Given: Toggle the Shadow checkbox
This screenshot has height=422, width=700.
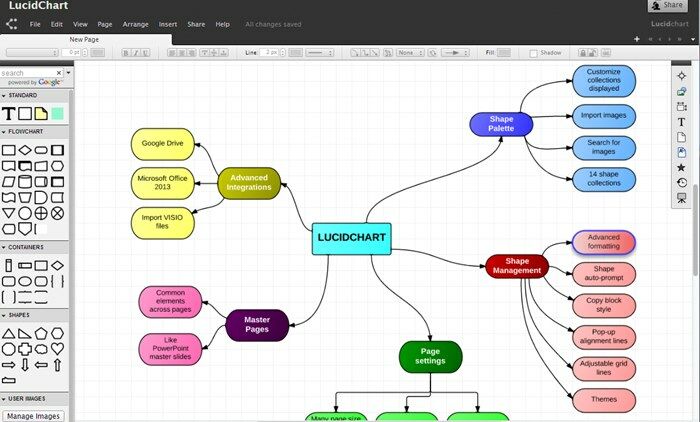Looking at the screenshot, I should [533, 53].
